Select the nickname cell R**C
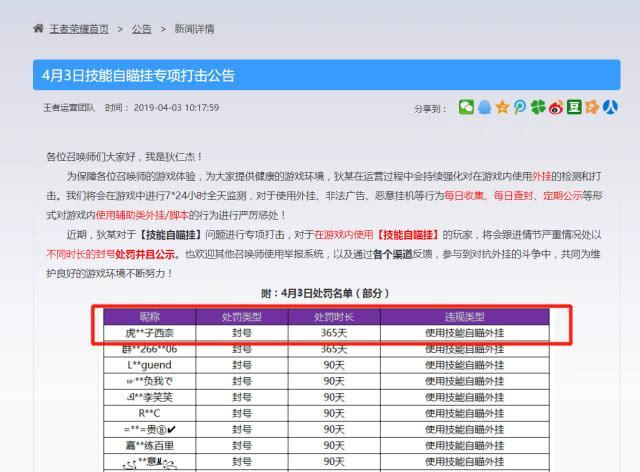The width and height of the screenshot is (640, 472). (x=150, y=413)
